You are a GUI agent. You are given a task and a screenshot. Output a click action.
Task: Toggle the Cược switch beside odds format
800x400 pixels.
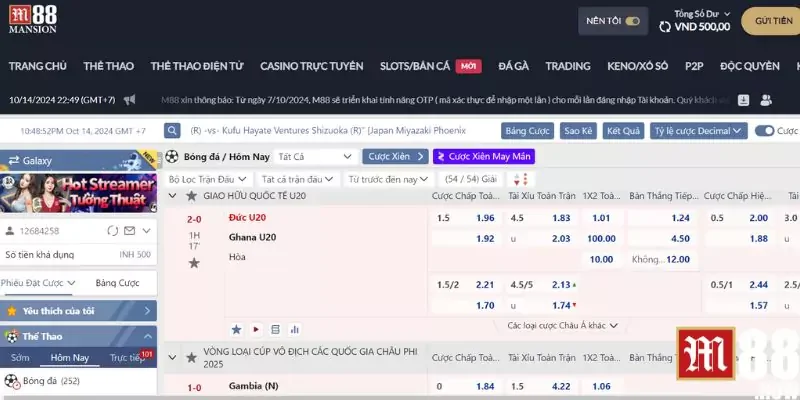(x=764, y=131)
